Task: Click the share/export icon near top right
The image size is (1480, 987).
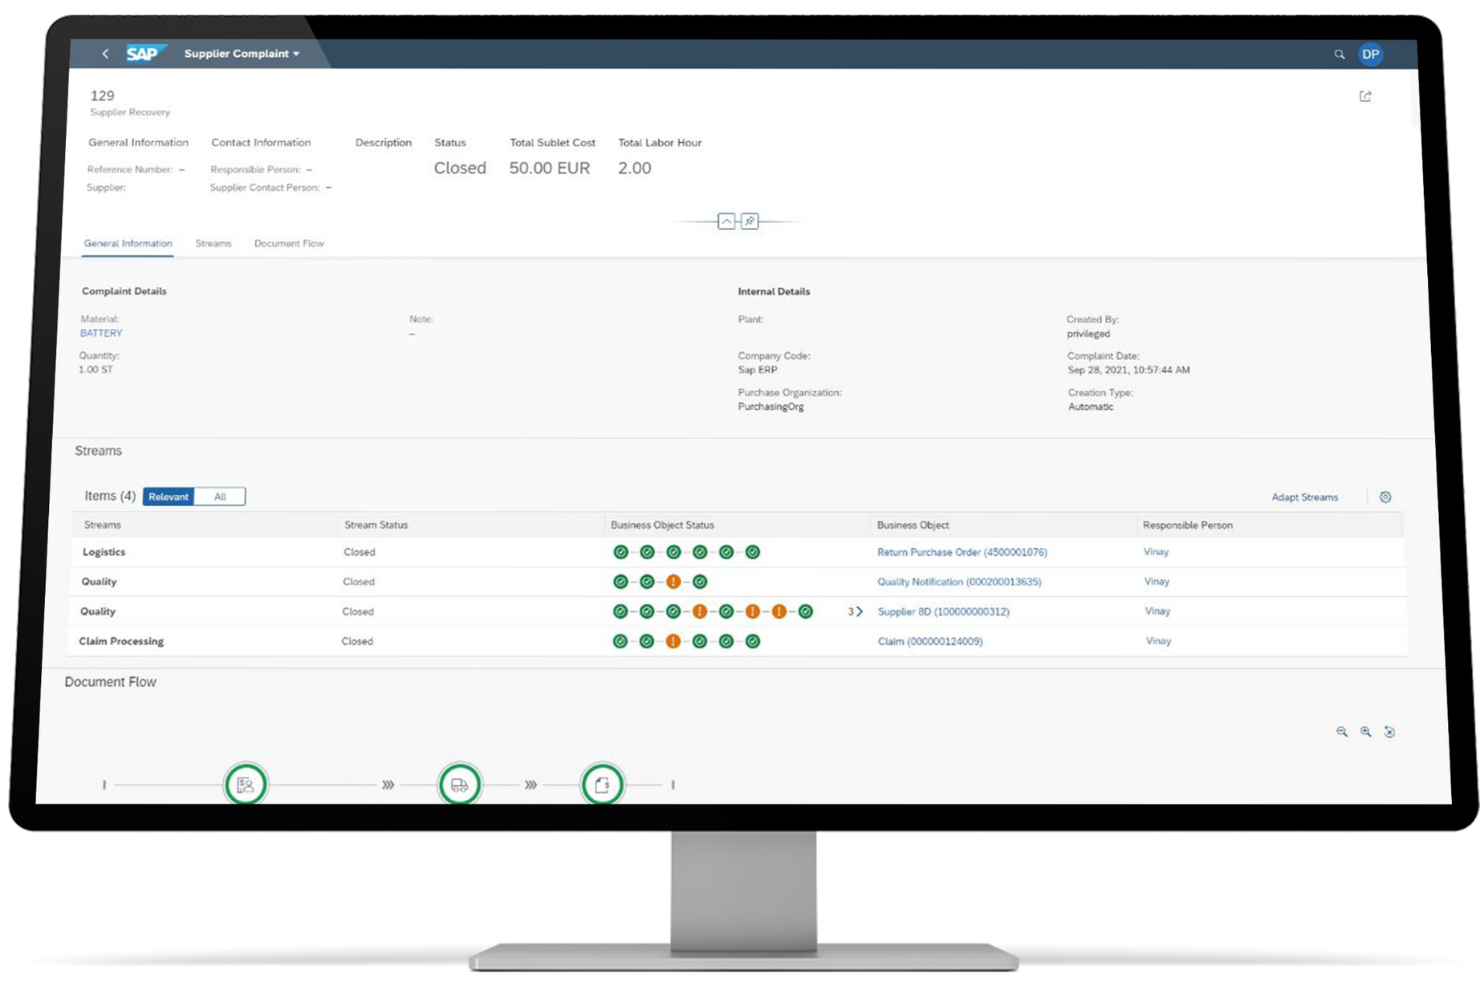Action: click(1366, 96)
